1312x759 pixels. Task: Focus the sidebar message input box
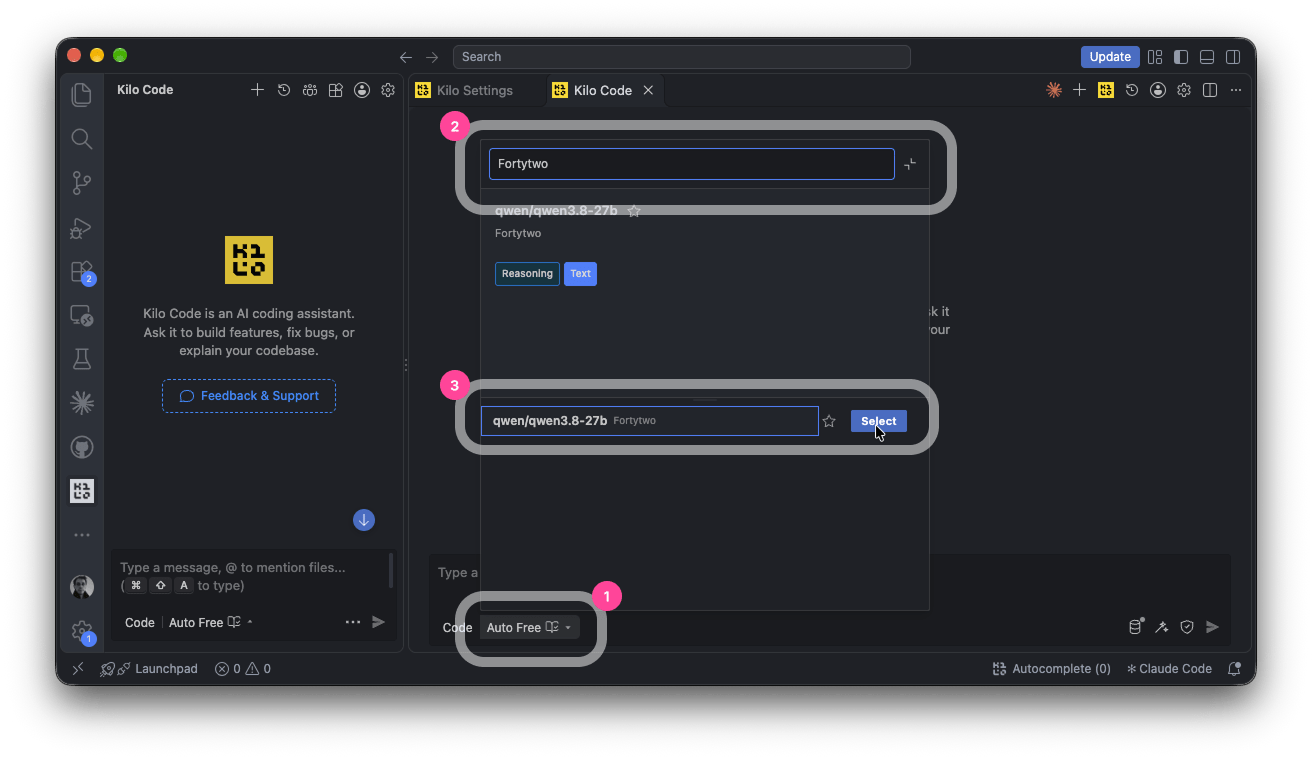(250, 576)
